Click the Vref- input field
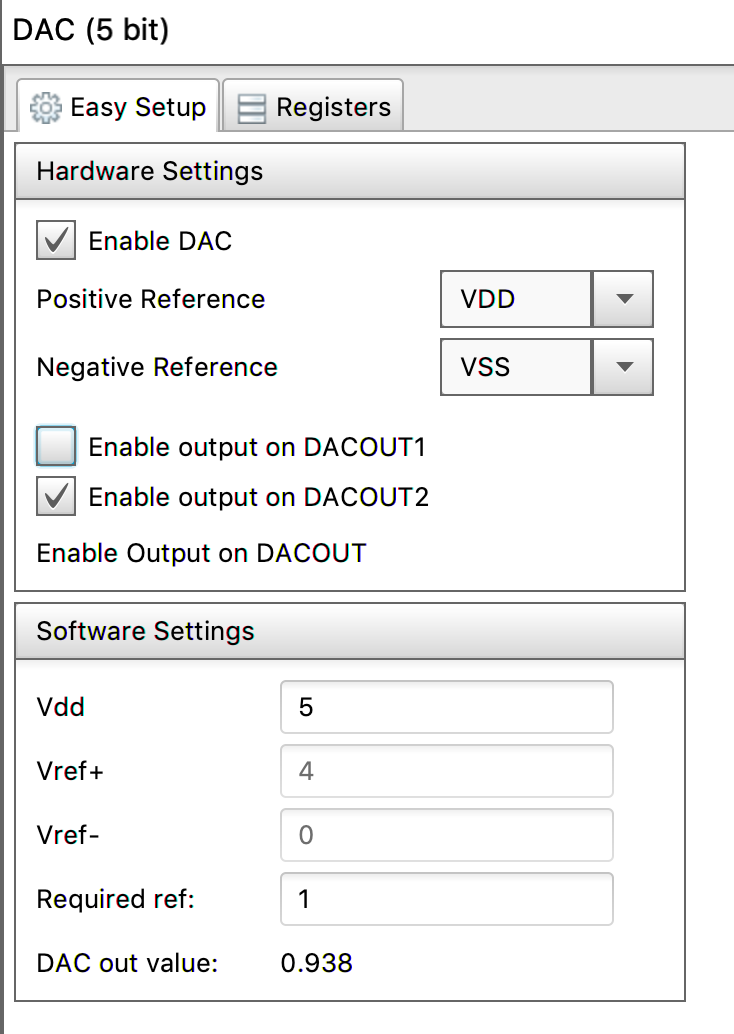This screenshot has width=734, height=1034. point(446,834)
